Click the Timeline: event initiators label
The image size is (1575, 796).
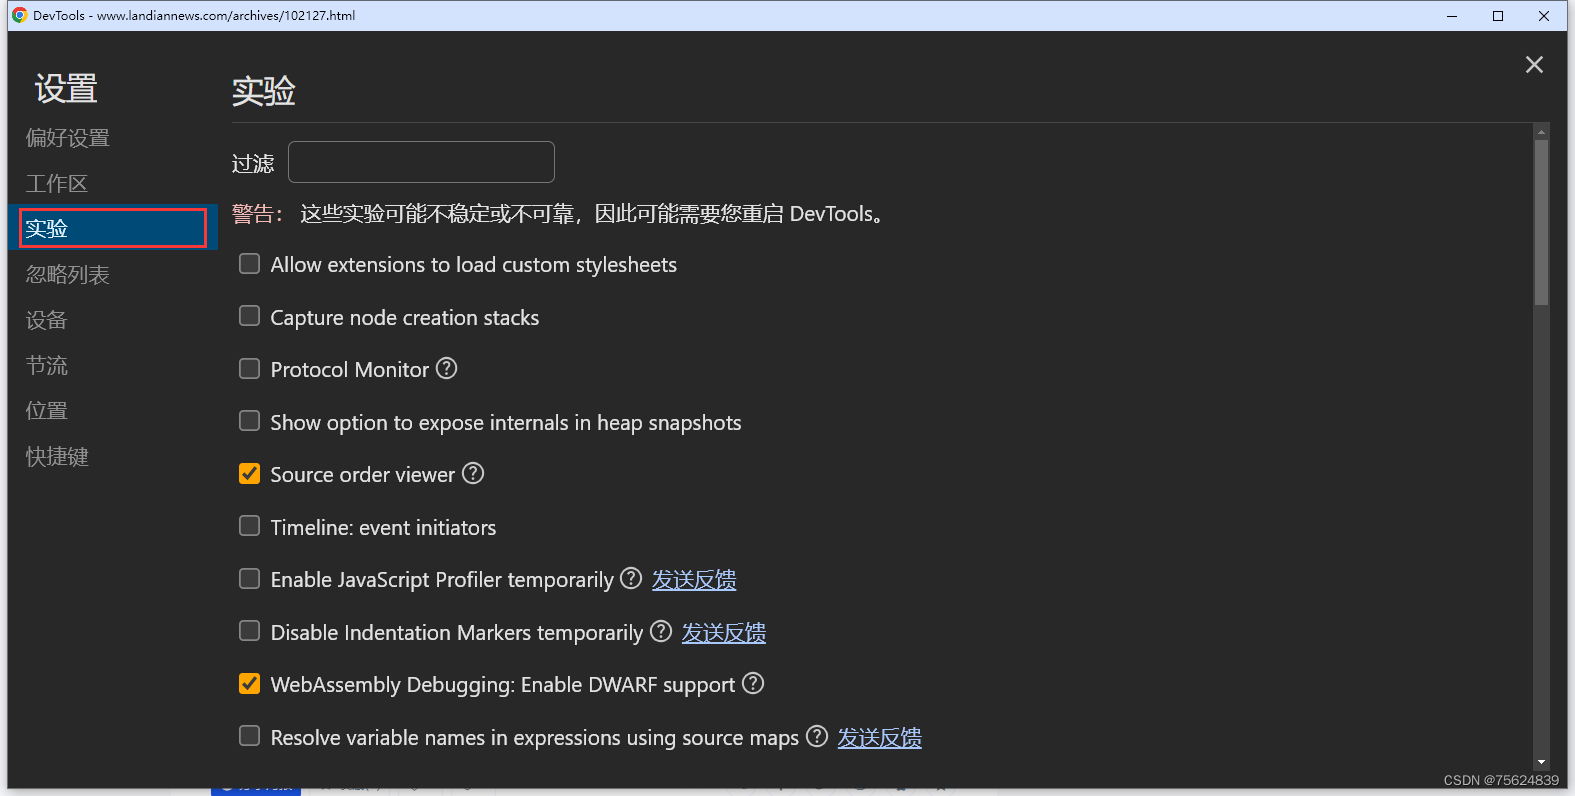(x=383, y=527)
